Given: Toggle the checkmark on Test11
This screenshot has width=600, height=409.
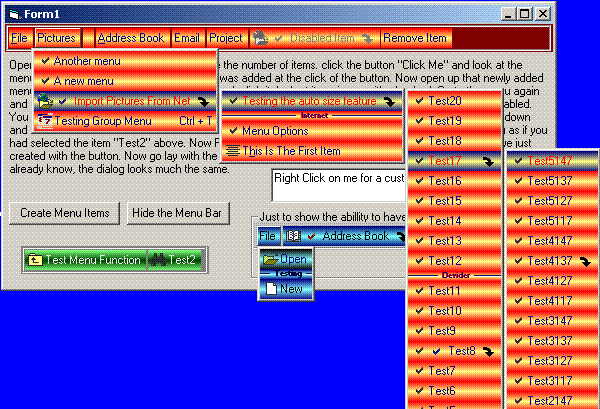Looking at the screenshot, I should point(419,290).
